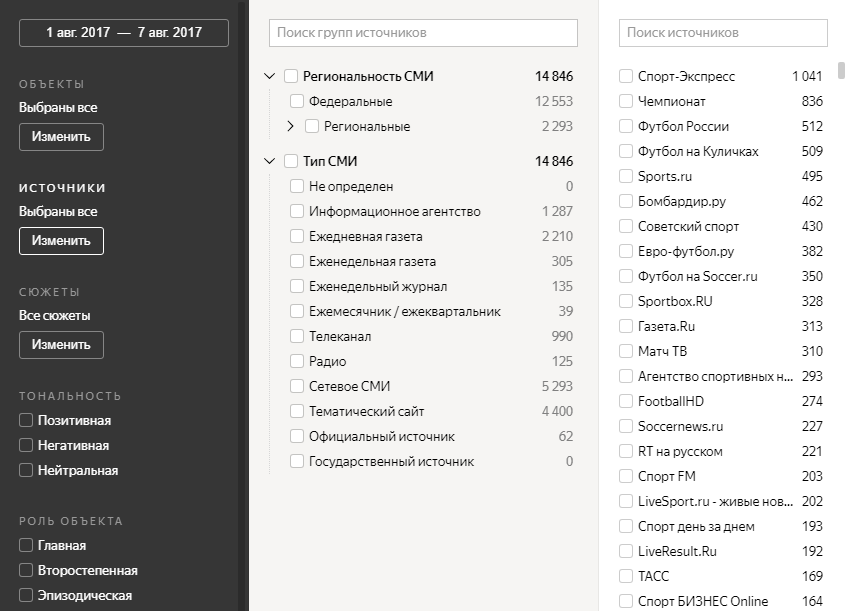Collapse the Тип СМИ group

click(270, 161)
